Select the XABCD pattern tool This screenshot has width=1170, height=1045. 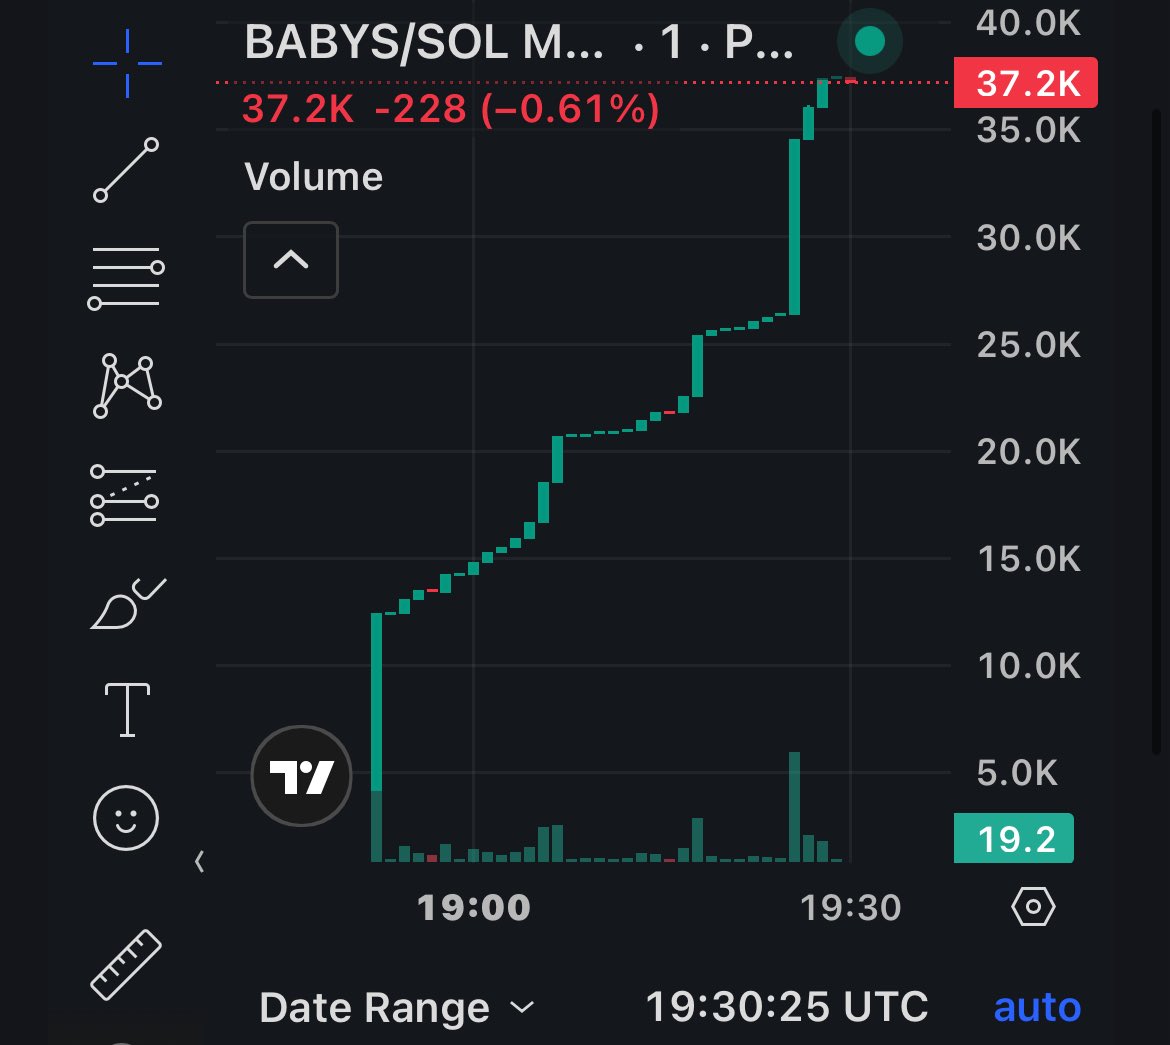(x=127, y=385)
